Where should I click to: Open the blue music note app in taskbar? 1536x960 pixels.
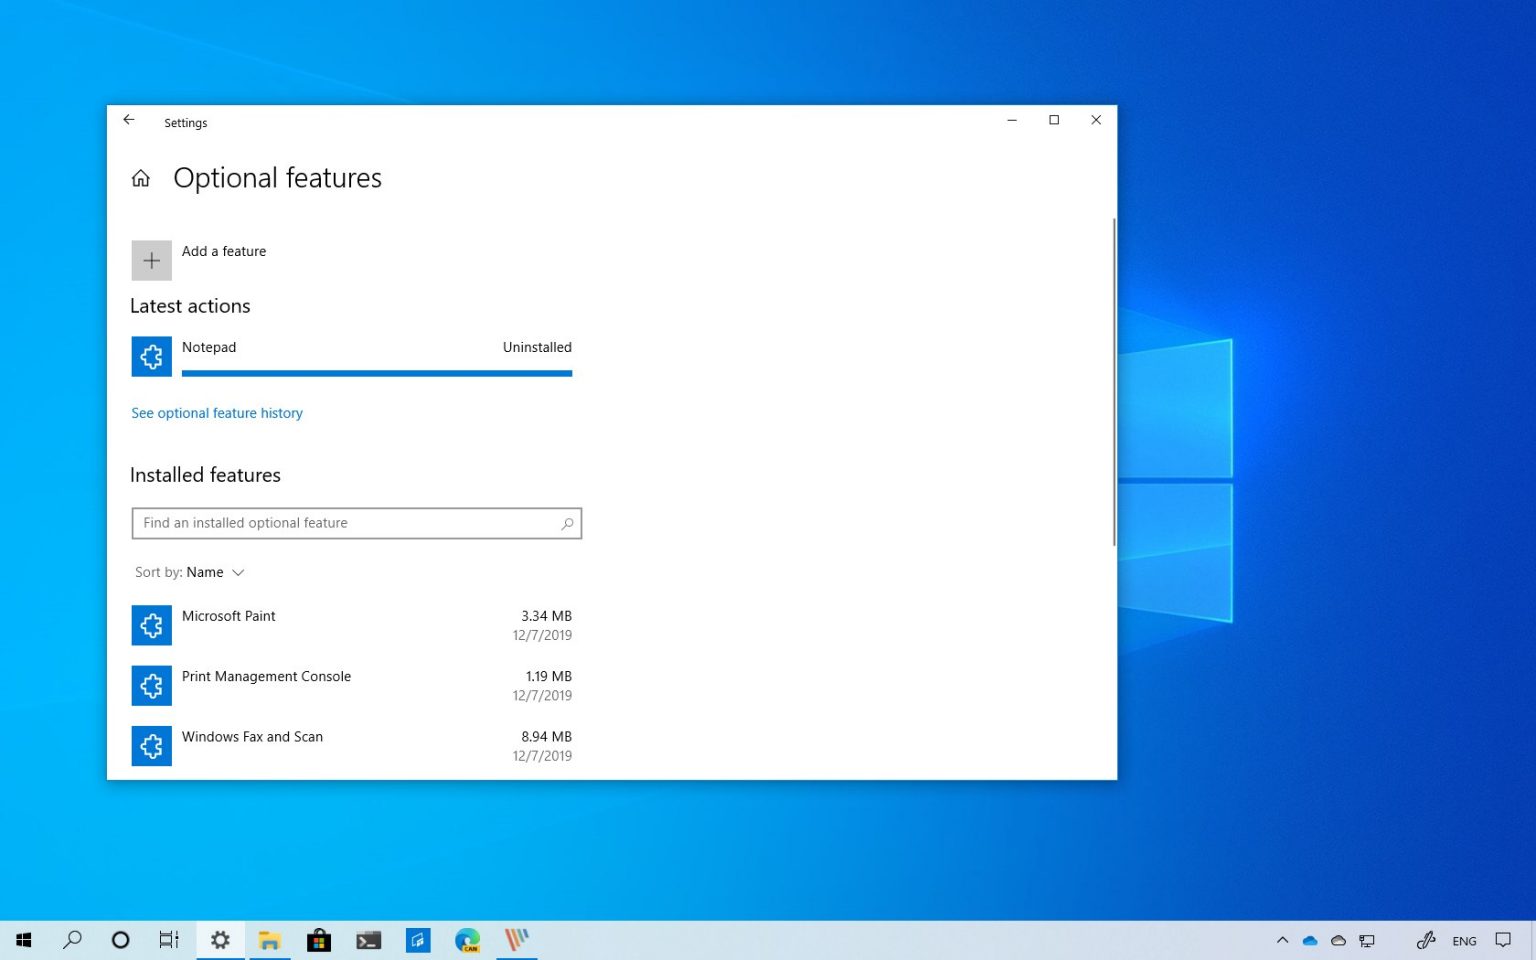click(x=418, y=940)
